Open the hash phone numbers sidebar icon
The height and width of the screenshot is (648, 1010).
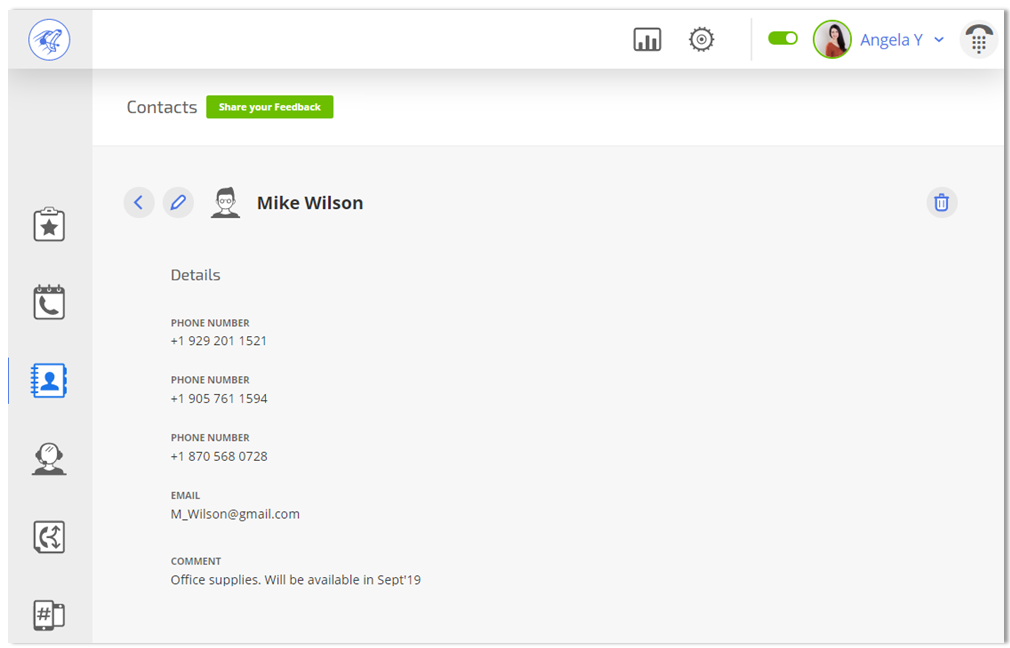point(49,615)
